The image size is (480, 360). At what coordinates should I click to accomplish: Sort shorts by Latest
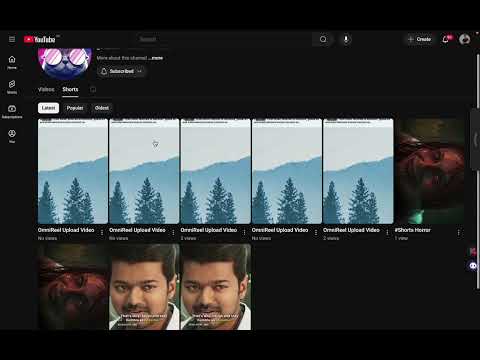coord(48,108)
